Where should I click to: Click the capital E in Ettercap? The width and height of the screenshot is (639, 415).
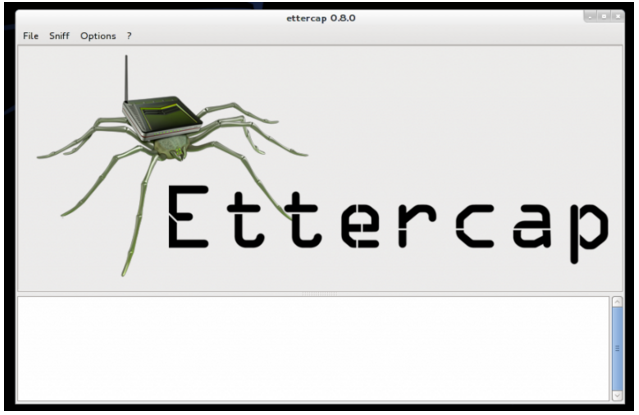tap(188, 217)
